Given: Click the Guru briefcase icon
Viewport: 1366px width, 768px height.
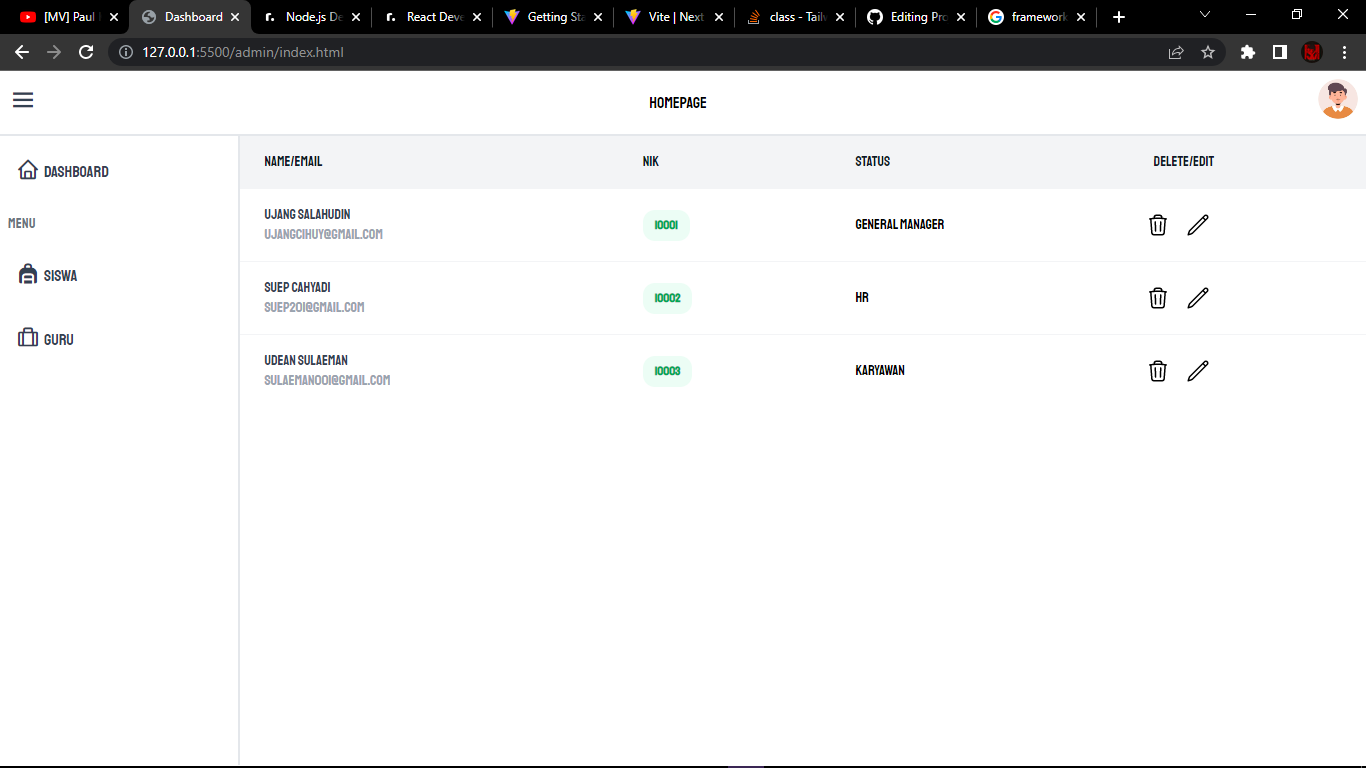Looking at the screenshot, I should (27, 338).
